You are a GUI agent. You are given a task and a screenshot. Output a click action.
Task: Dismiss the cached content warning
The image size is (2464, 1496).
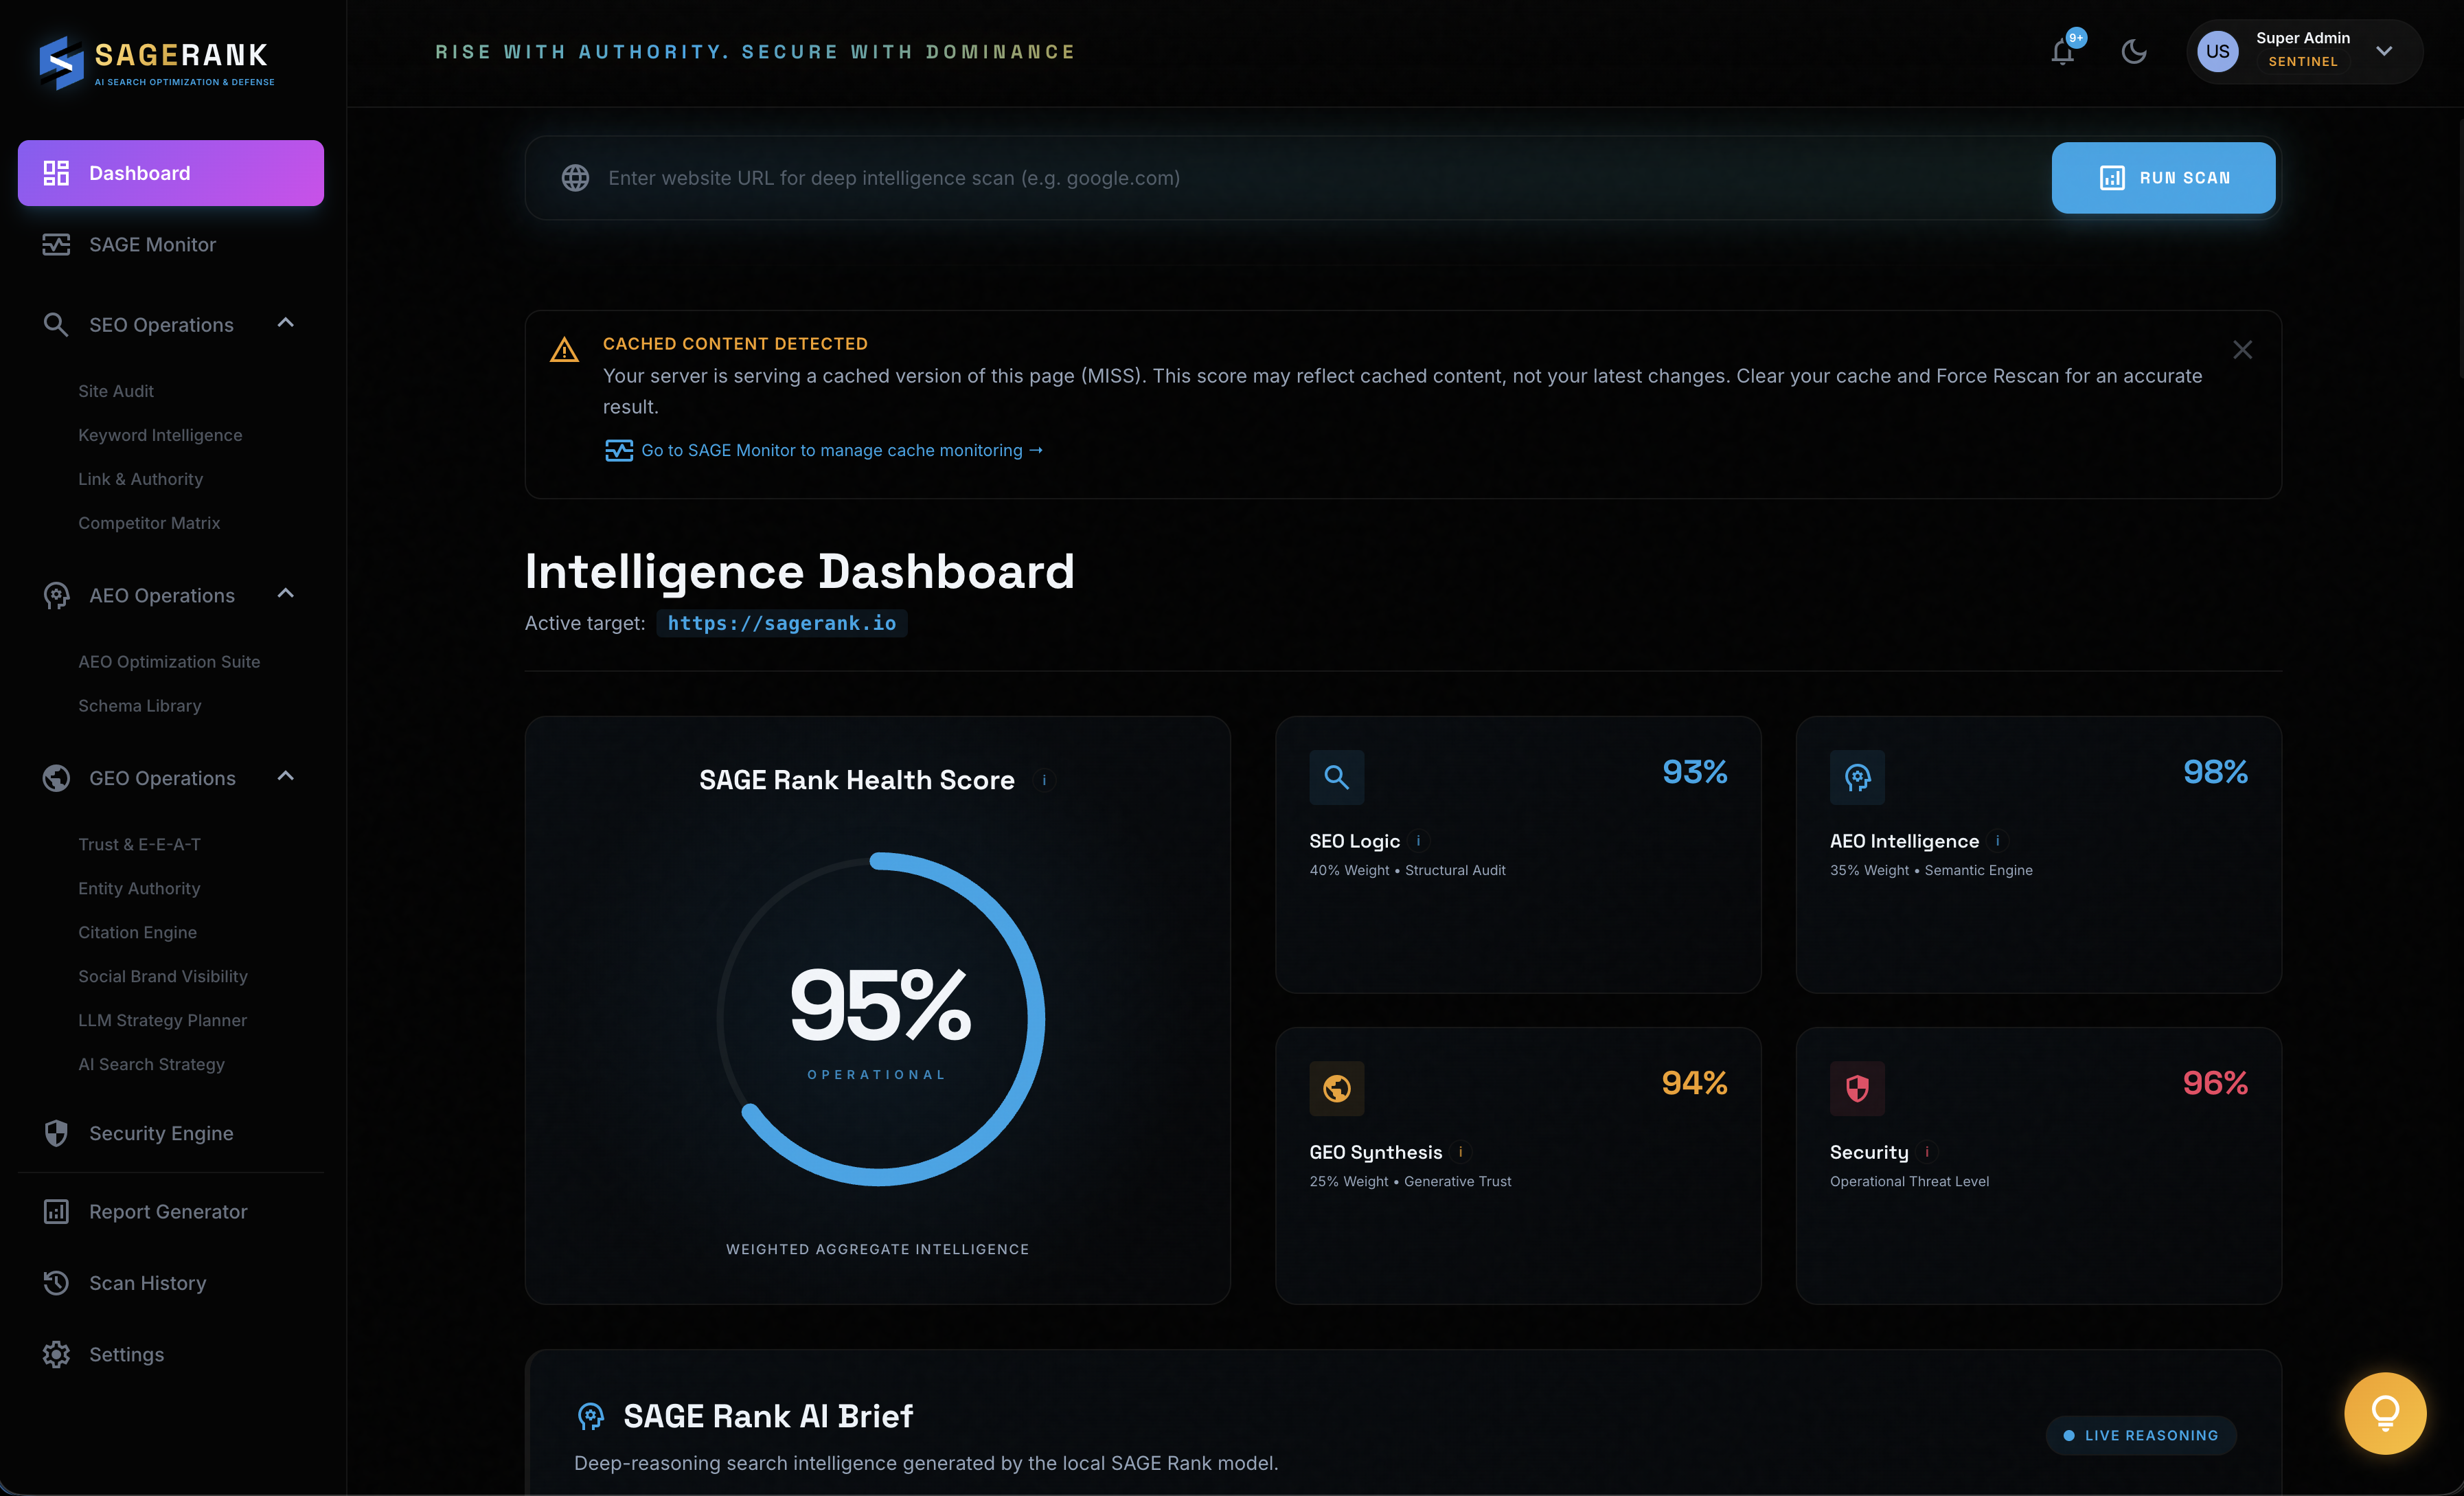(2243, 350)
